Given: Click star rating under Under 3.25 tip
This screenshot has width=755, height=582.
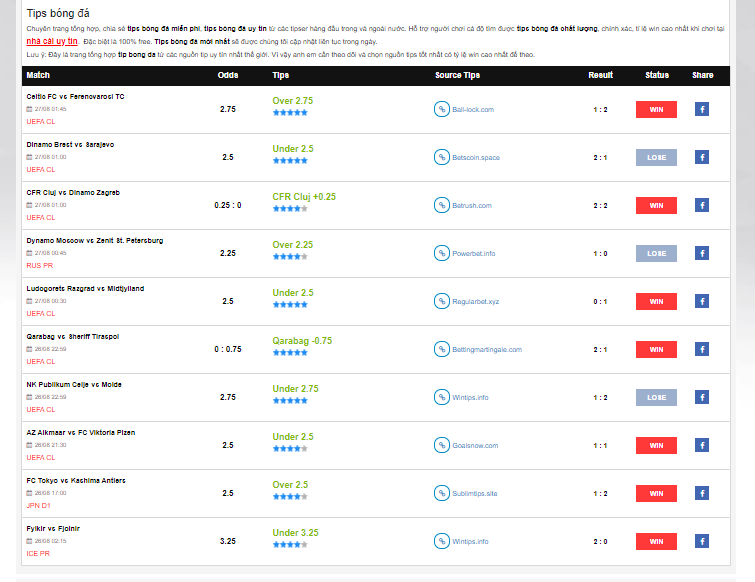Looking at the screenshot, I should [x=290, y=544].
